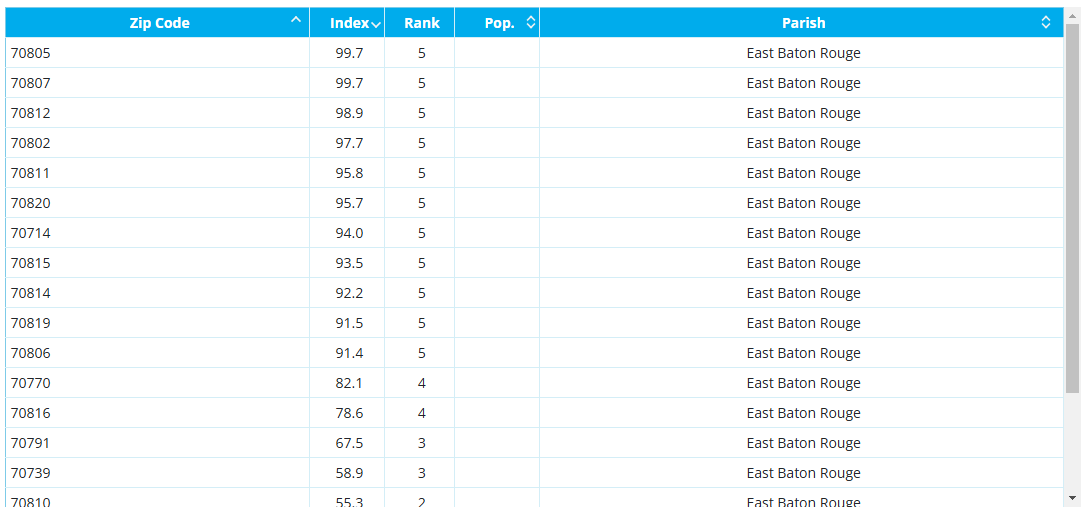Select zip code 70770 row
Viewport: 1087px width, 529px height.
[x=534, y=383]
